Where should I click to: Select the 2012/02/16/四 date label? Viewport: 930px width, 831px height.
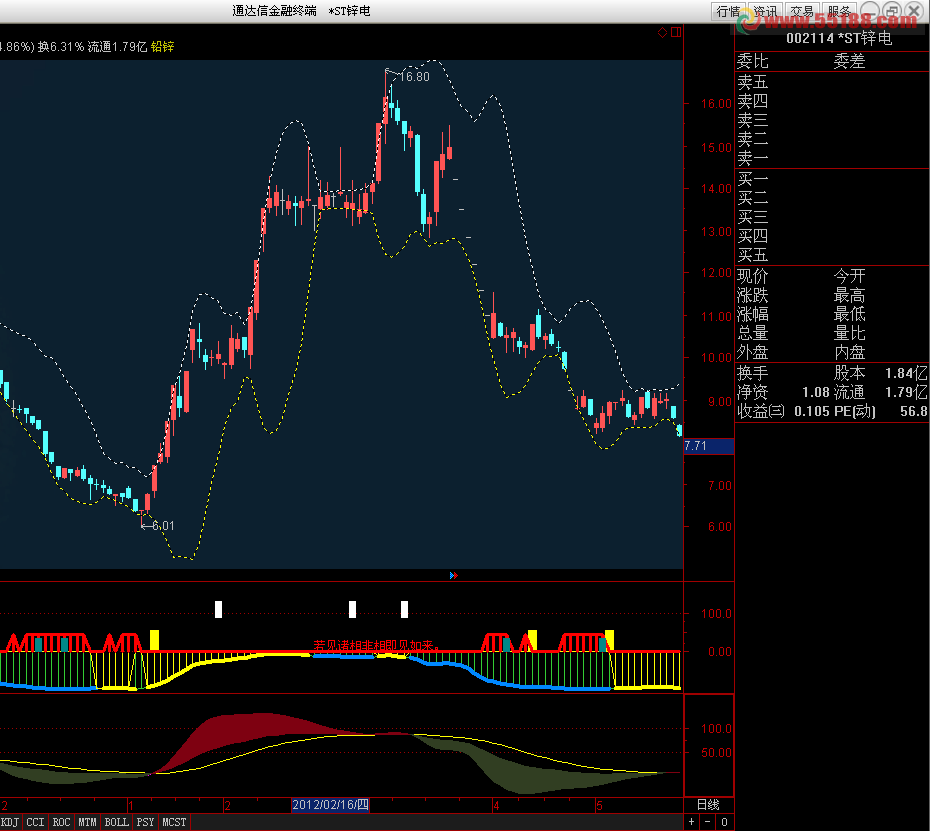330,805
